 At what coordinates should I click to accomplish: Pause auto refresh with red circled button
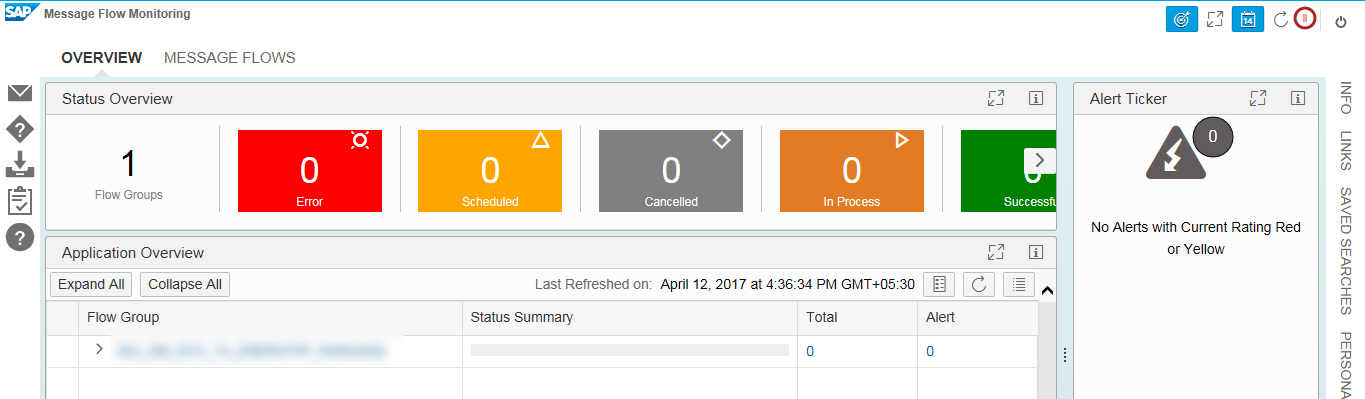(x=1305, y=19)
